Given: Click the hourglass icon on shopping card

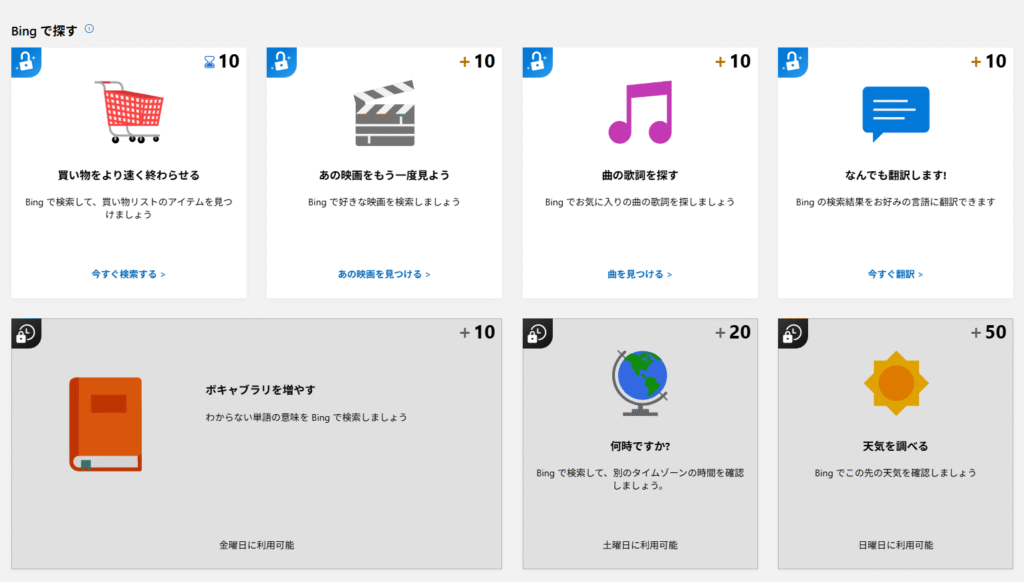Looking at the screenshot, I should pos(209,62).
